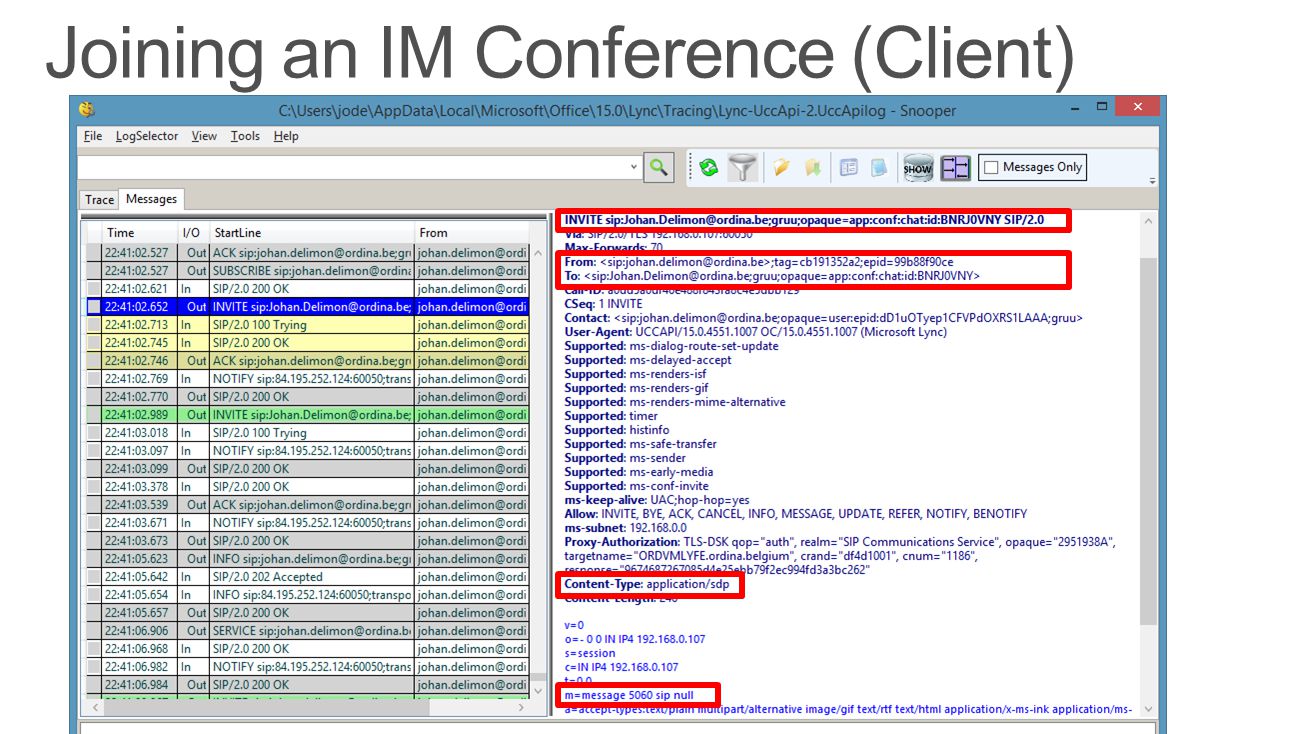Click the purple split-pane layout icon
1305x734 pixels.
tap(956, 168)
